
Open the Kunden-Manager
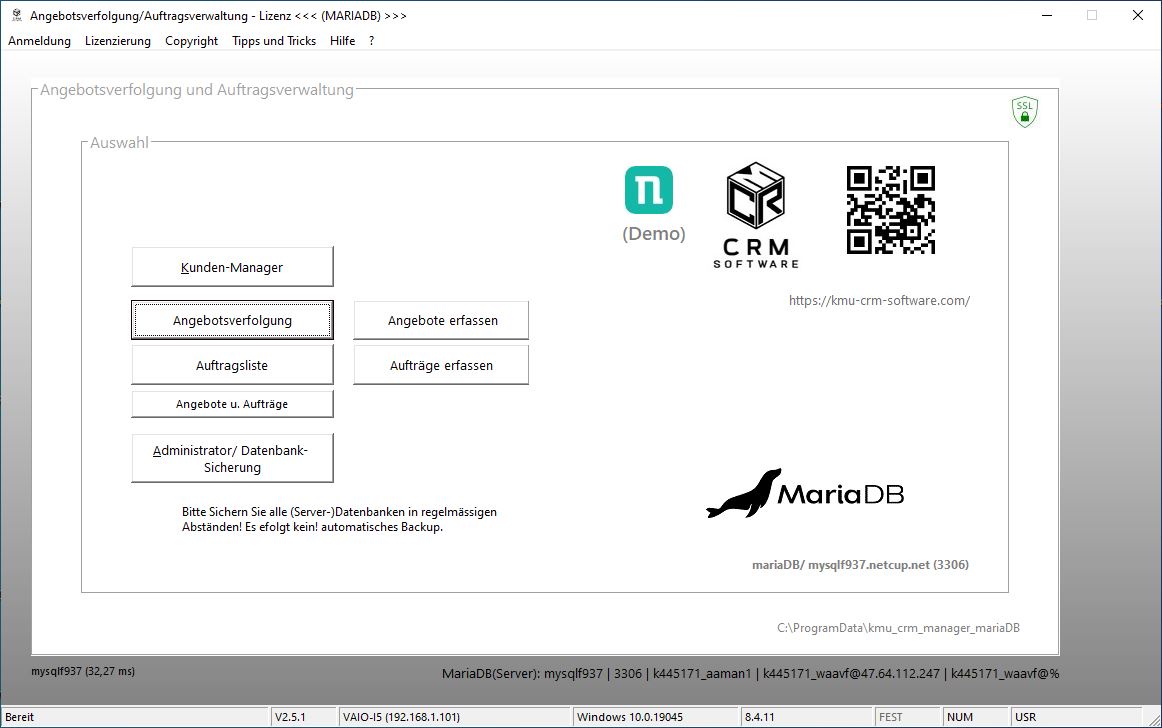232,267
